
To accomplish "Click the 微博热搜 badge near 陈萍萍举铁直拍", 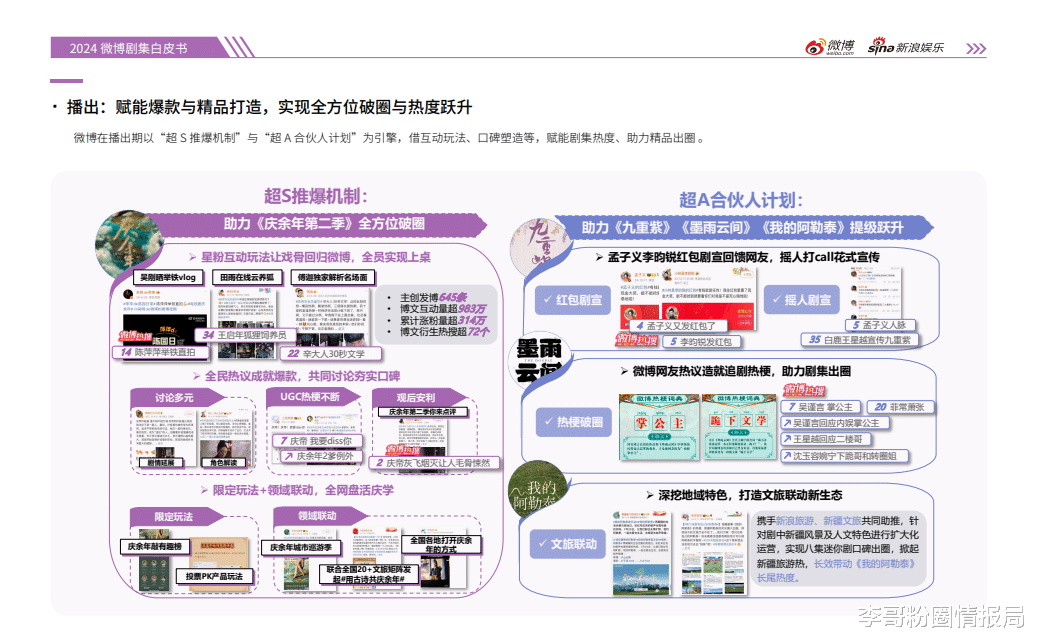I will coord(136,336).
